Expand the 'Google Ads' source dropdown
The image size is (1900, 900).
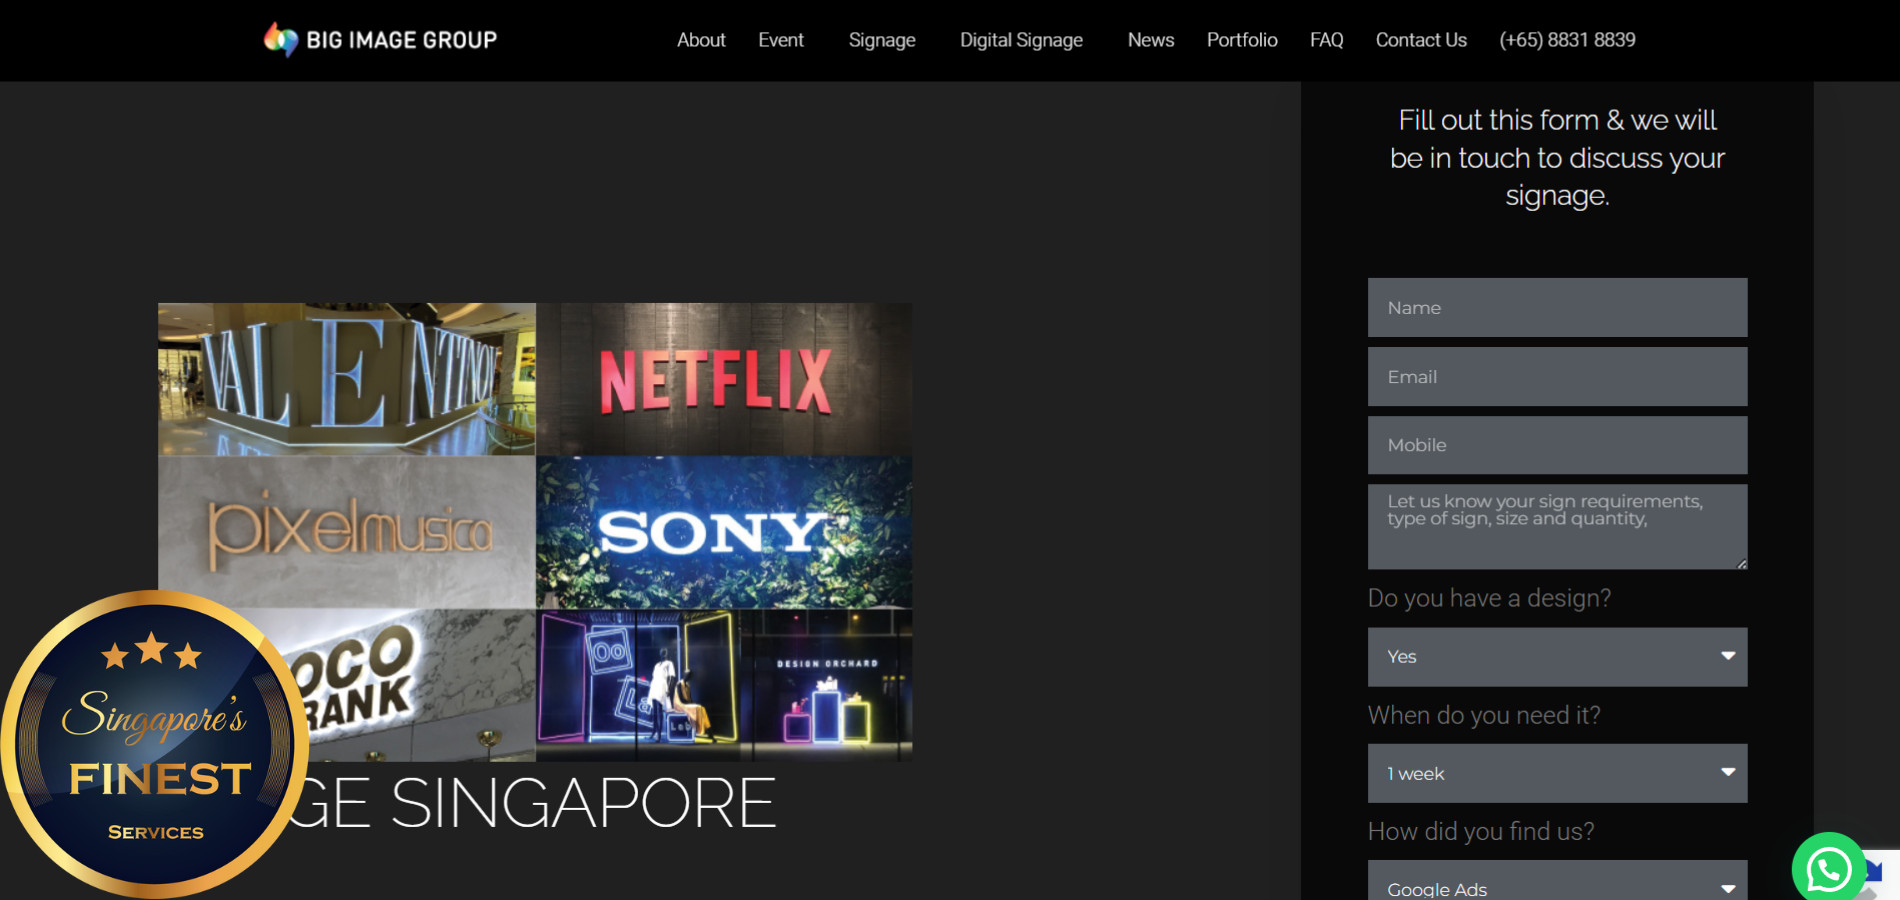point(1556,884)
